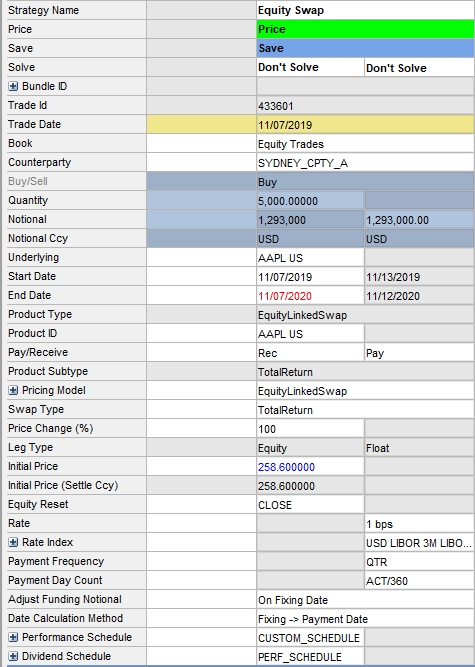Click the green Price button
The width and height of the screenshot is (475, 667).
click(365, 29)
